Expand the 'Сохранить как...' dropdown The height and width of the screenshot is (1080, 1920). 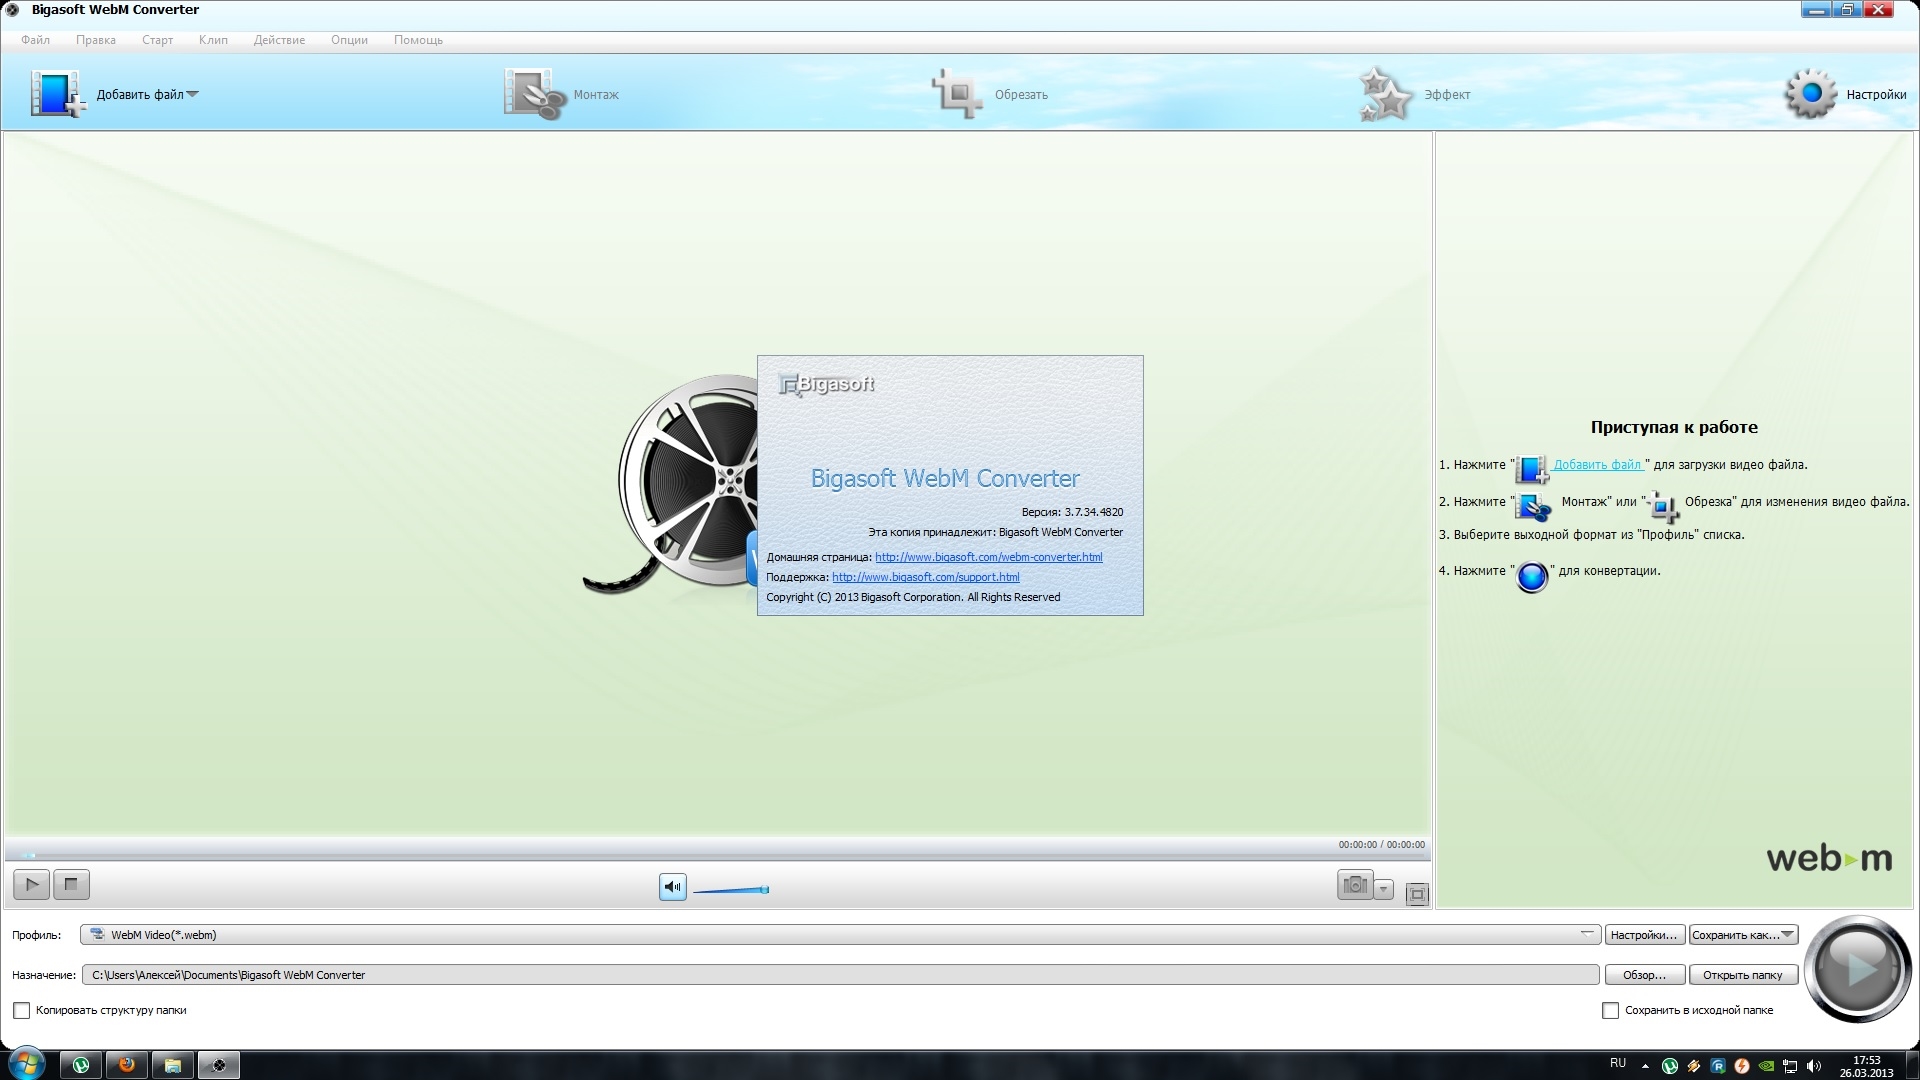[x=1789, y=934]
